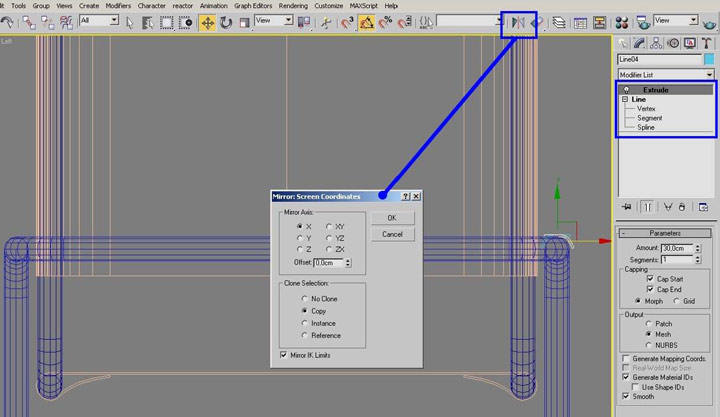Click the Pin Stack icon
Viewport: 720px width, 417px height.
(x=626, y=207)
